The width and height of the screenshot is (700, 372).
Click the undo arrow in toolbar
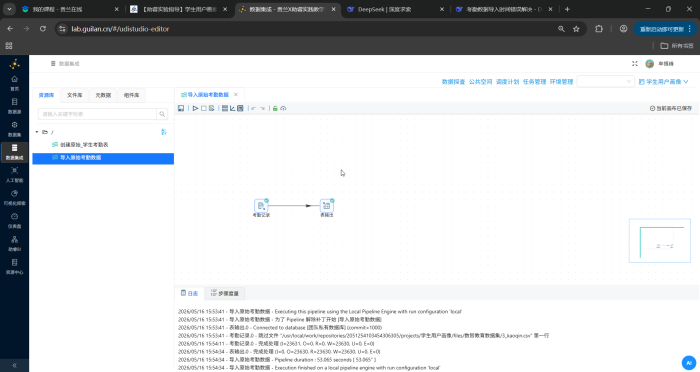tap(254, 109)
